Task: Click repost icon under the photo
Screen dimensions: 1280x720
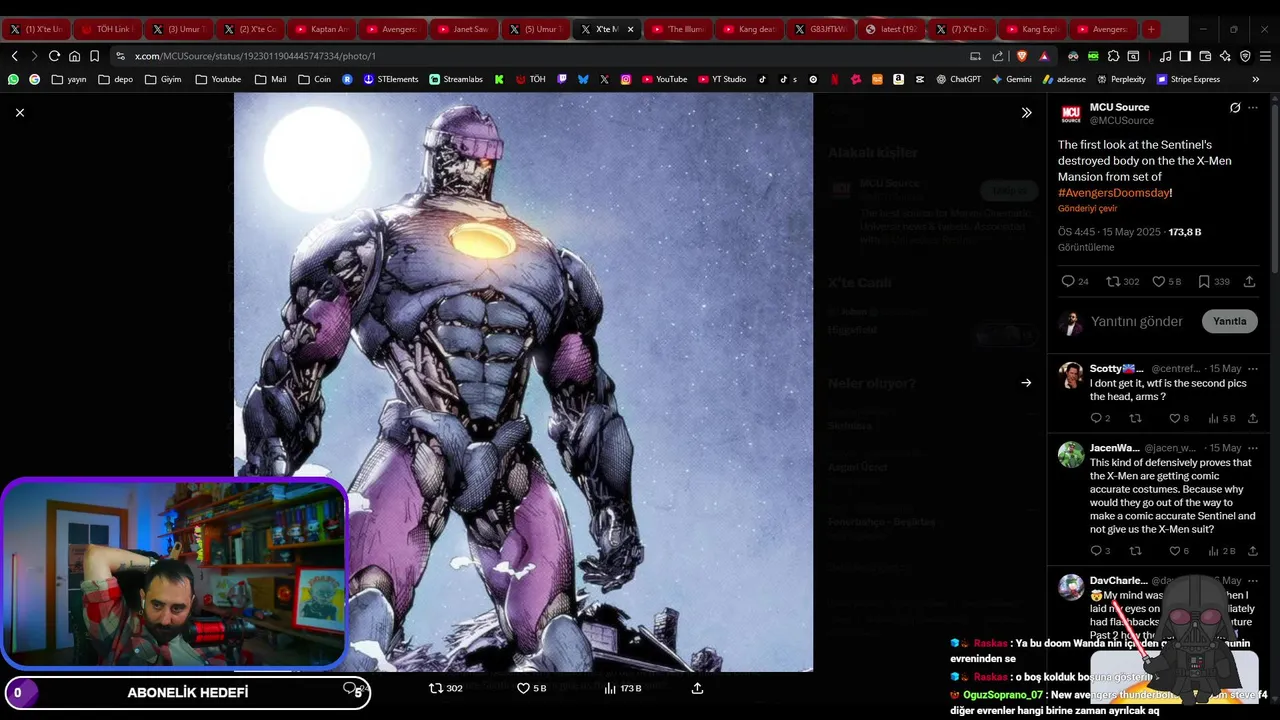Action: 445,688
